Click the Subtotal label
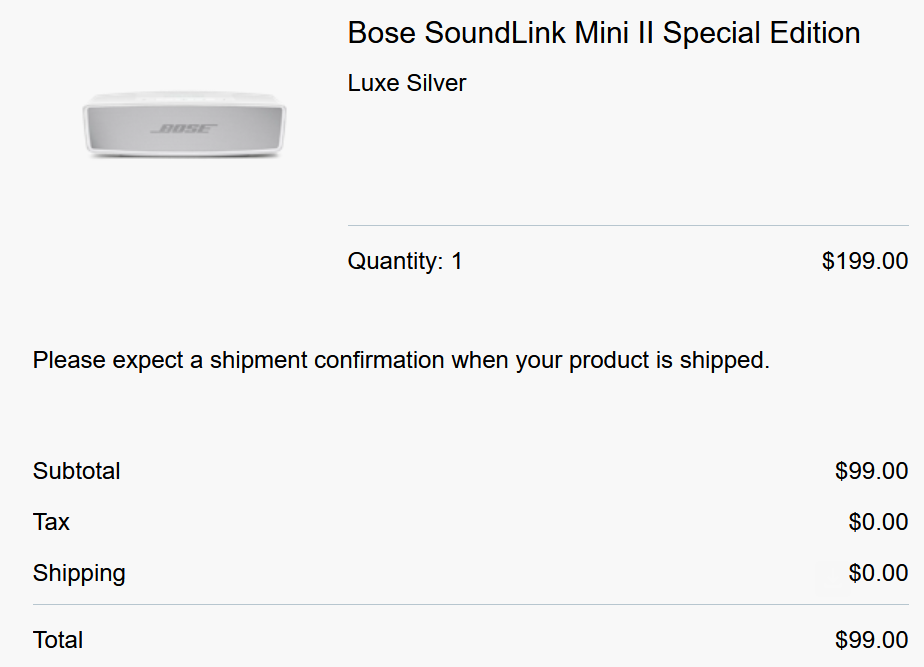Viewport: 924px width, 667px height. point(77,471)
